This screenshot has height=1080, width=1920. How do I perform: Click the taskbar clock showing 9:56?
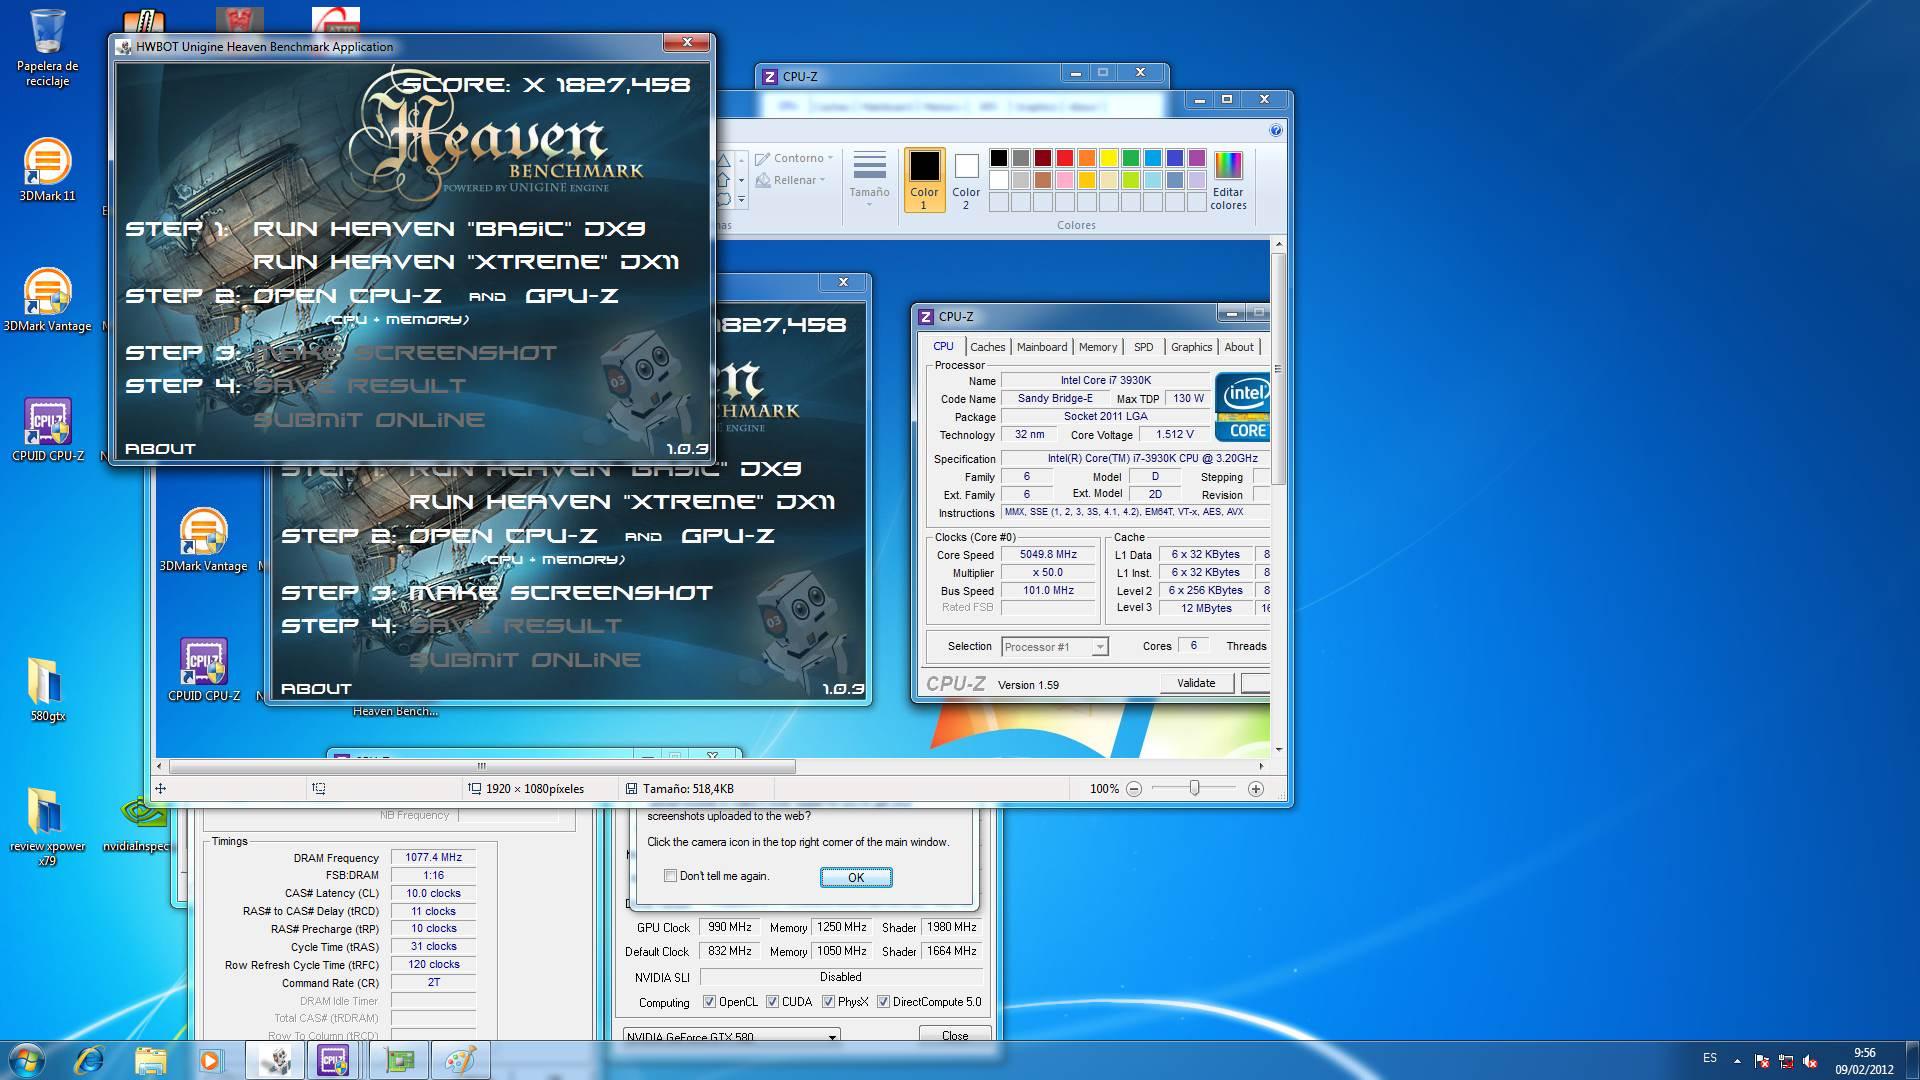tap(1864, 1061)
